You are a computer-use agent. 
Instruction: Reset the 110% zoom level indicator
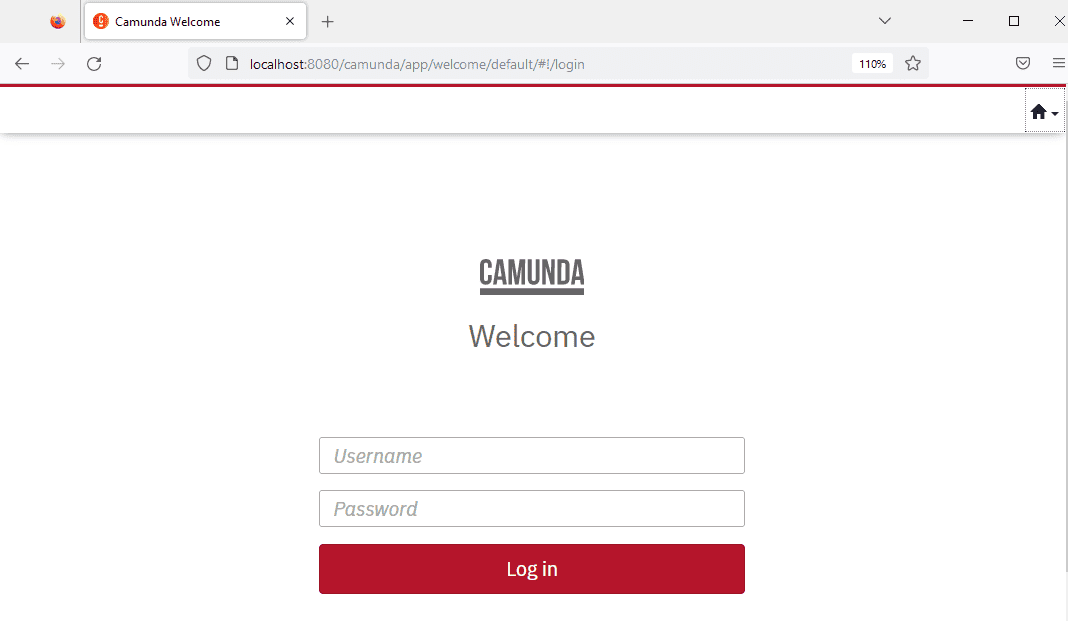point(872,64)
